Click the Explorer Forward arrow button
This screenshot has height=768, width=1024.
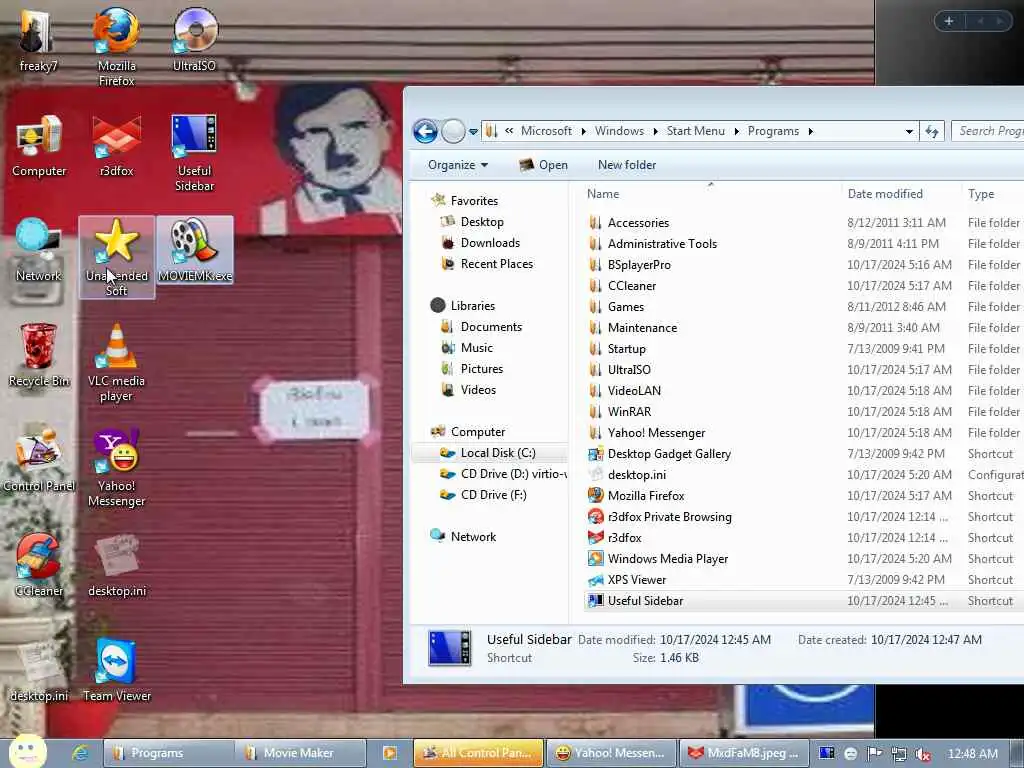coord(453,131)
